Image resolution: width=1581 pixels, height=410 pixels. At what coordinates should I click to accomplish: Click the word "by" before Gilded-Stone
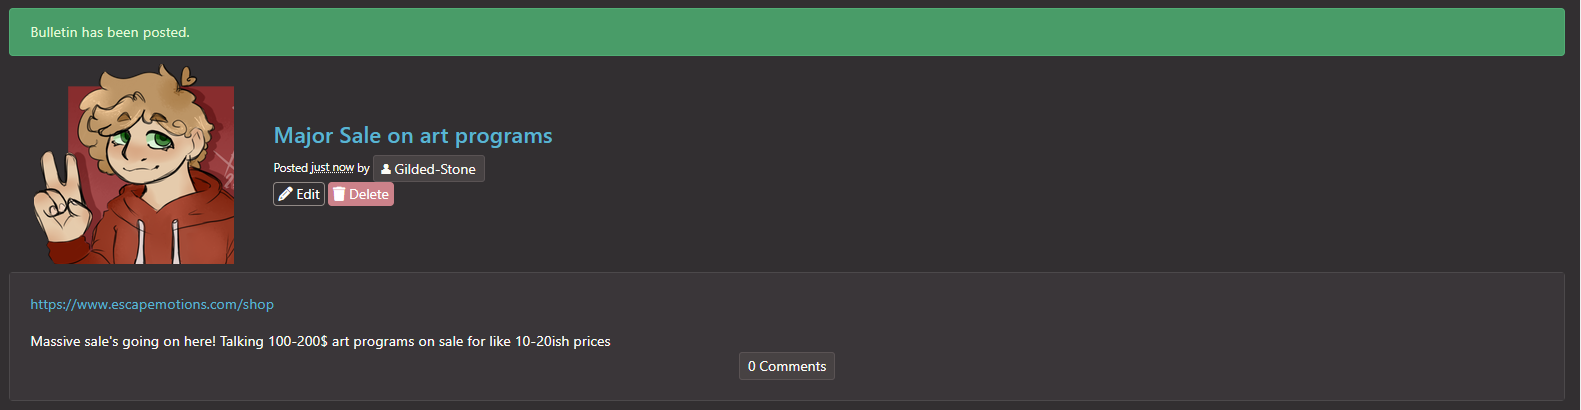363,168
